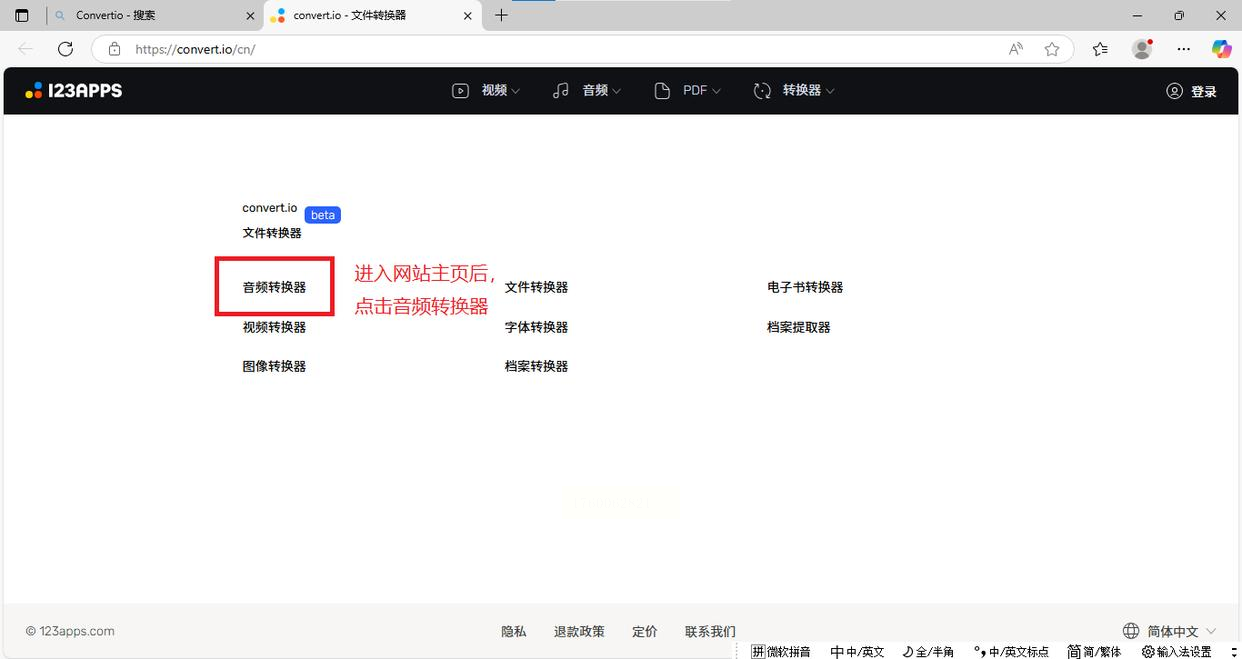Toggle 中/英文标点 punctuation mode
Screen dimensions: 1242x659
(1011, 651)
